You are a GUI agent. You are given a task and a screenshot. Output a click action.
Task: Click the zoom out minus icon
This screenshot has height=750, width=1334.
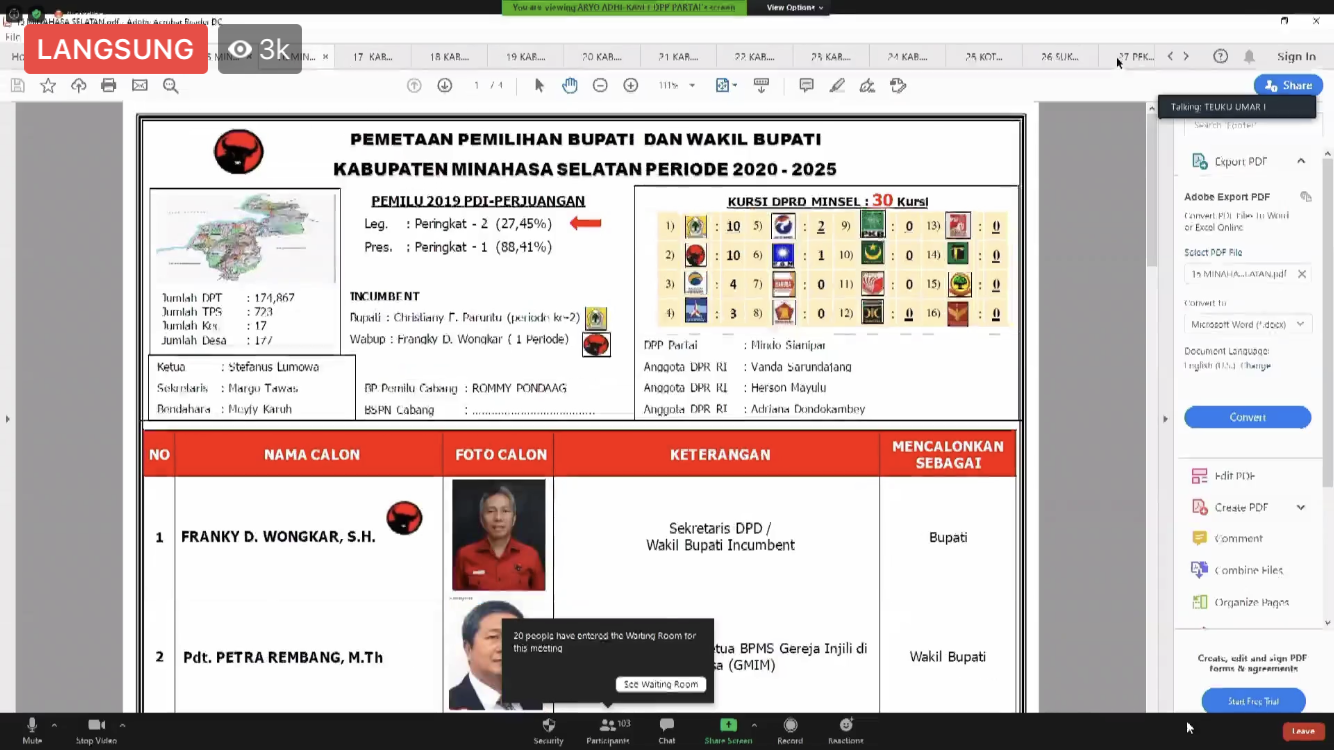(600, 86)
